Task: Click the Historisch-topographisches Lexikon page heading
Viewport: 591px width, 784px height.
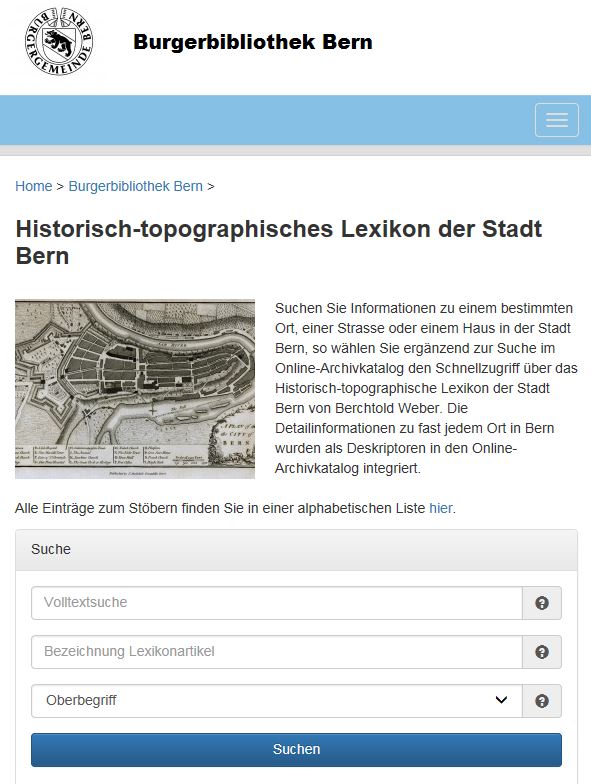Action: coord(279,242)
